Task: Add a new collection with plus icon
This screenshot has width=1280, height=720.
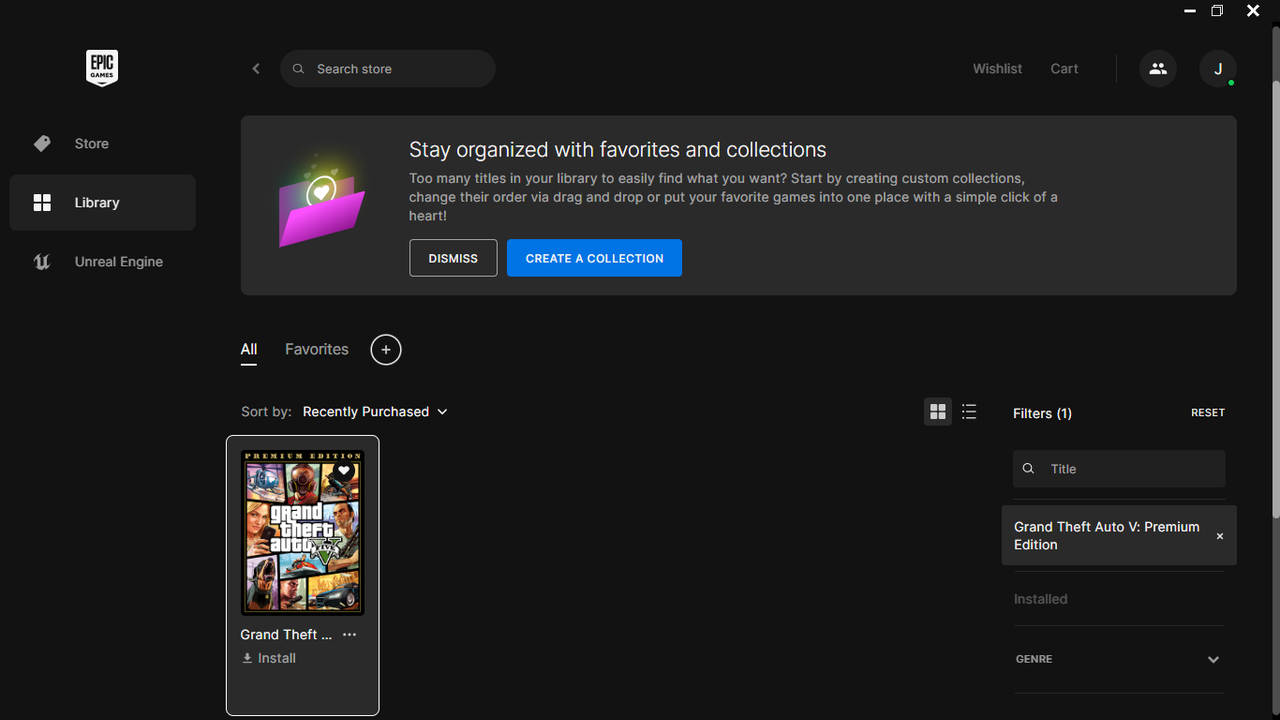Action: coord(386,350)
